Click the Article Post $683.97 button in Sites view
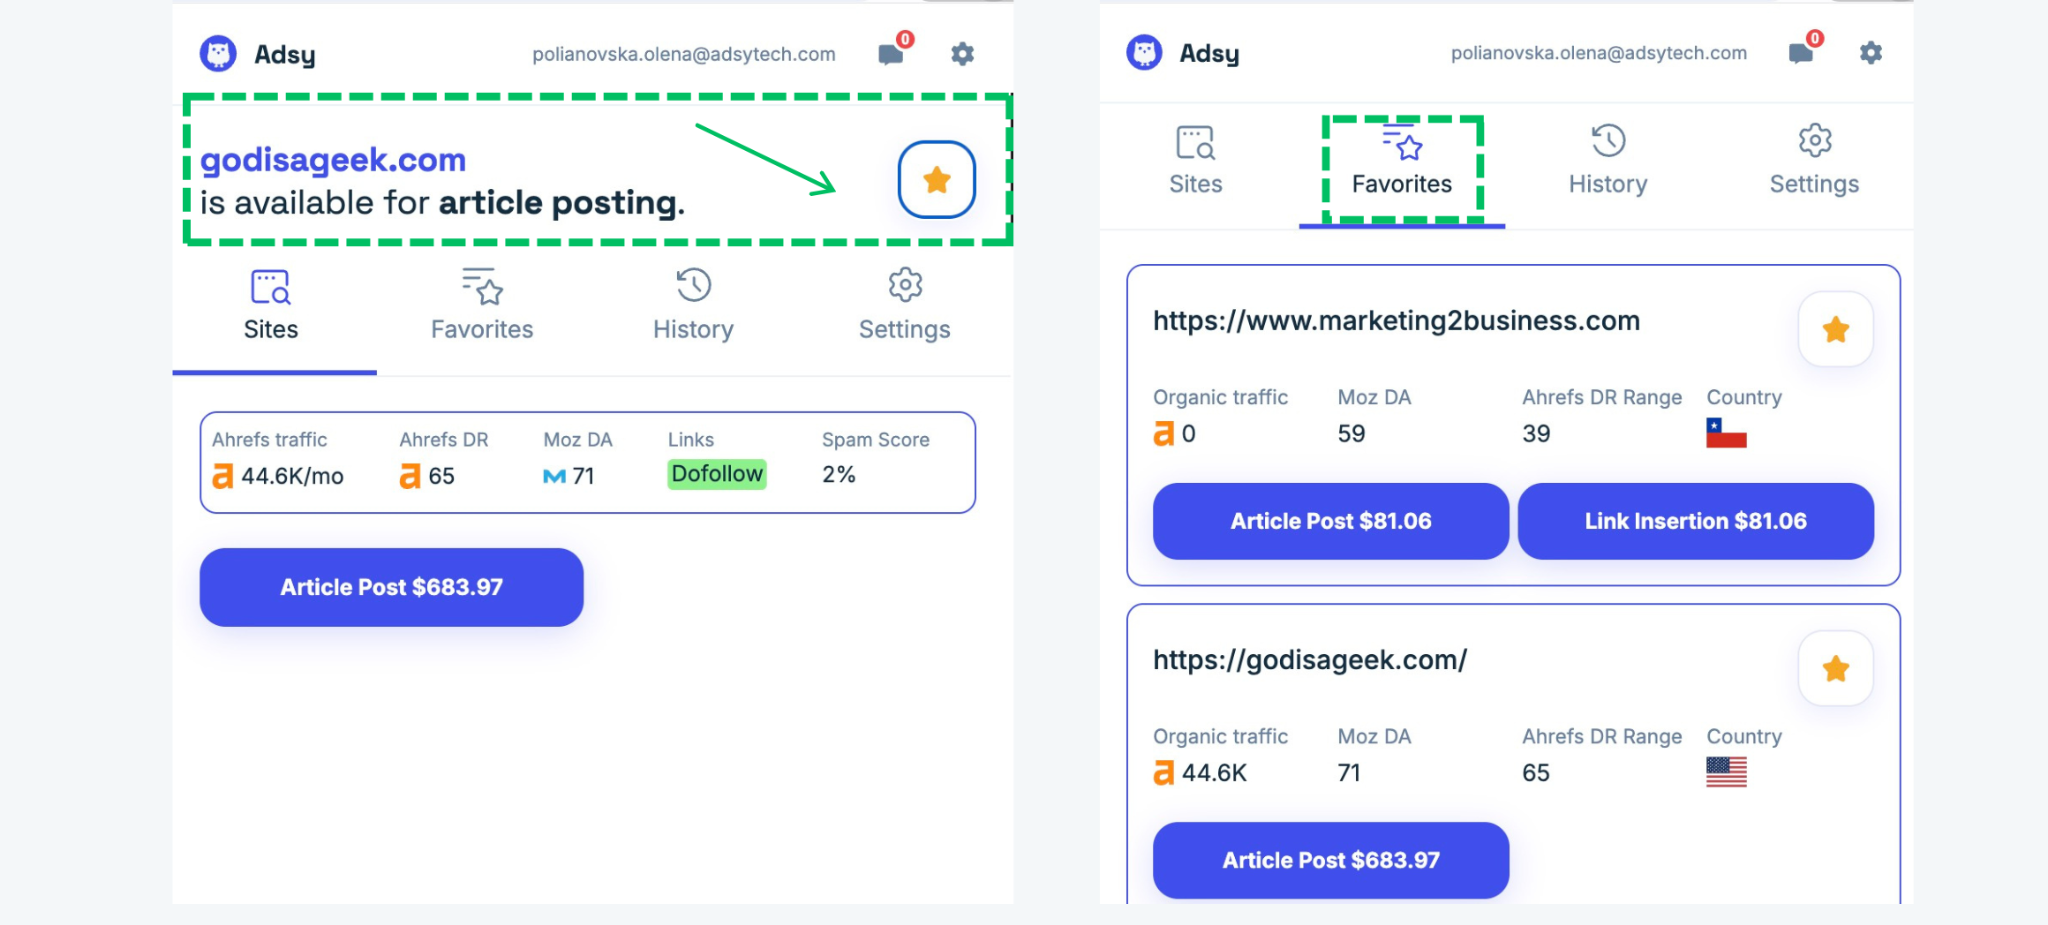The height and width of the screenshot is (925, 2048). pos(391,587)
